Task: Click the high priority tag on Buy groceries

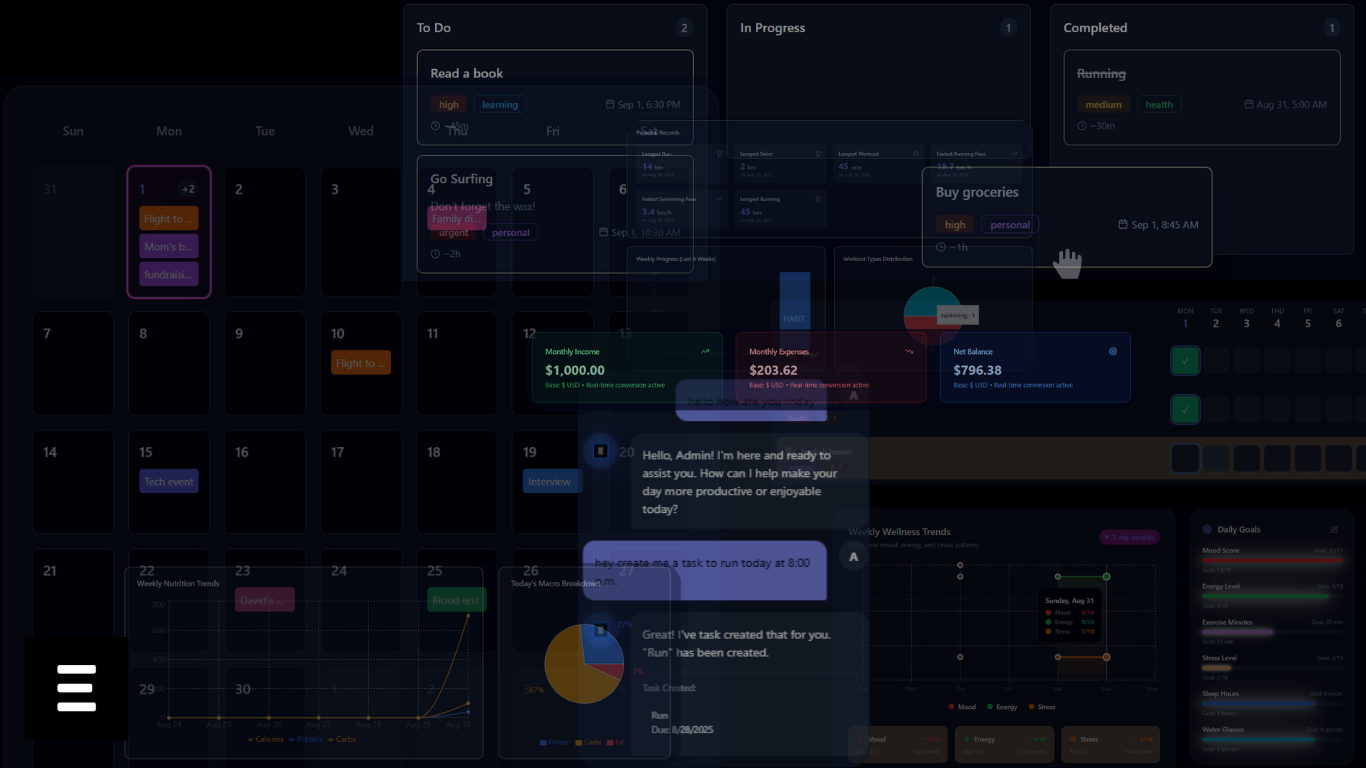Action: click(955, 225)
